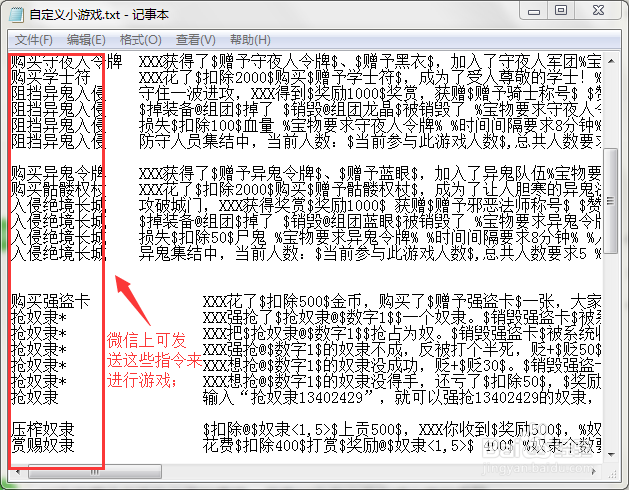Click the line XXX花了$扣除2000$购买$赠予学士符$

point(369,77)
